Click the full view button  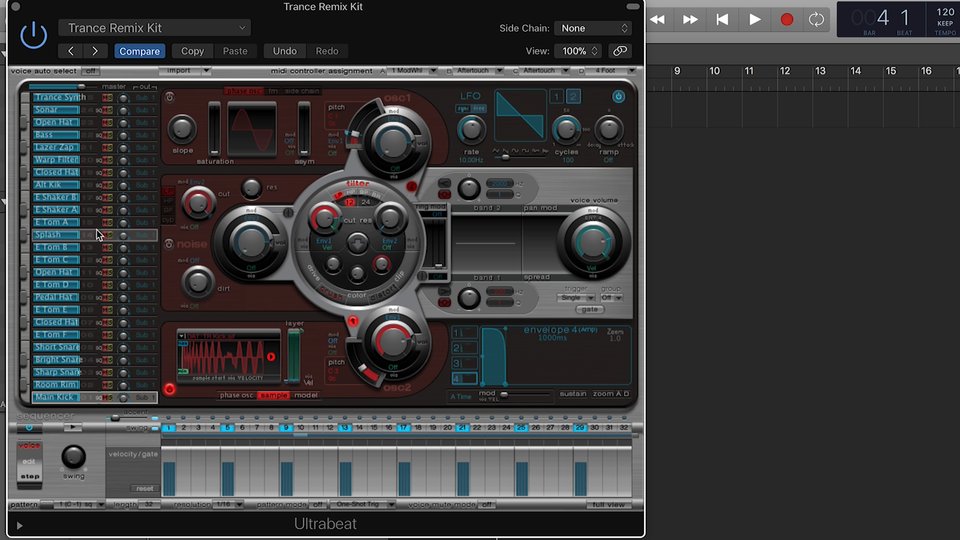pos(609,504)
